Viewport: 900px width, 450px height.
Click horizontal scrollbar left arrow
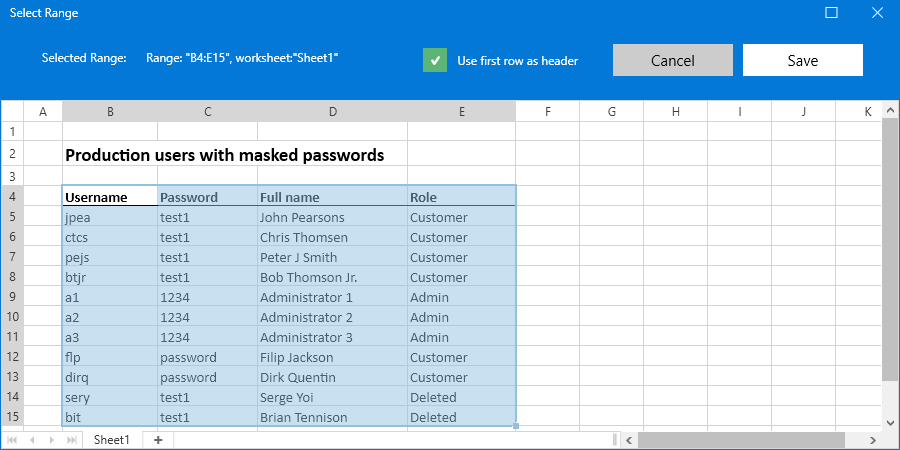[x=629, y=440]
